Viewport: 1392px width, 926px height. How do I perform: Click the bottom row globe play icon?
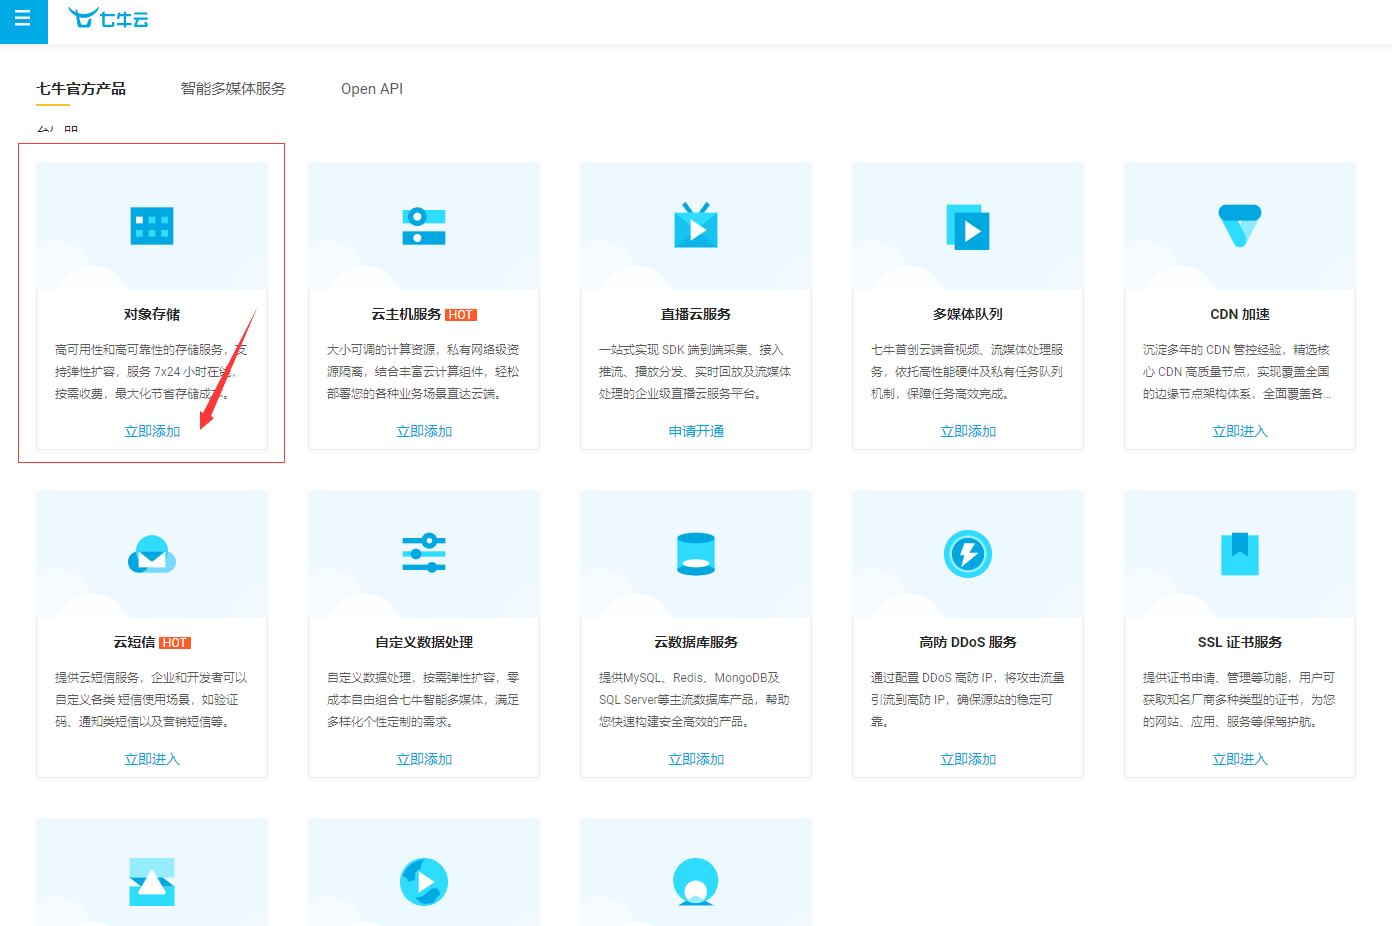click(424, 882)
